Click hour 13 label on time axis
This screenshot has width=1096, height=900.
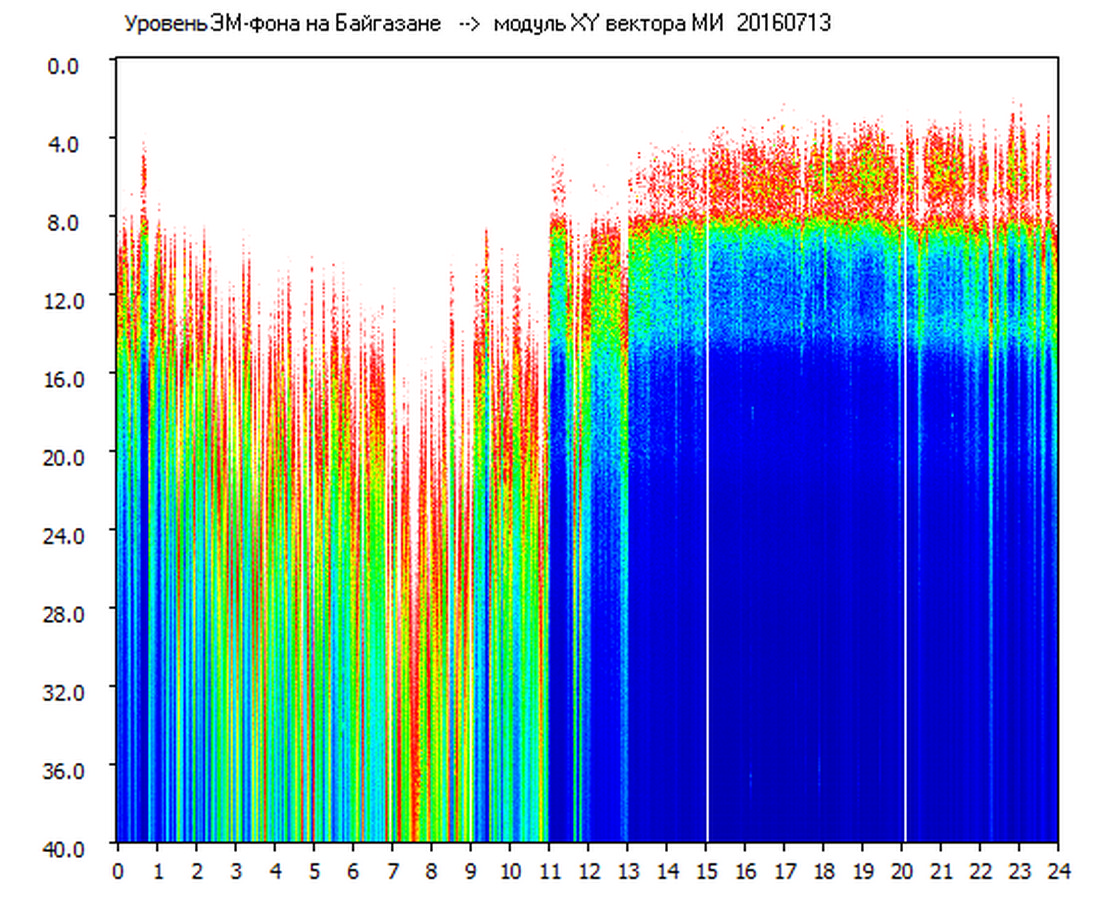627,871
